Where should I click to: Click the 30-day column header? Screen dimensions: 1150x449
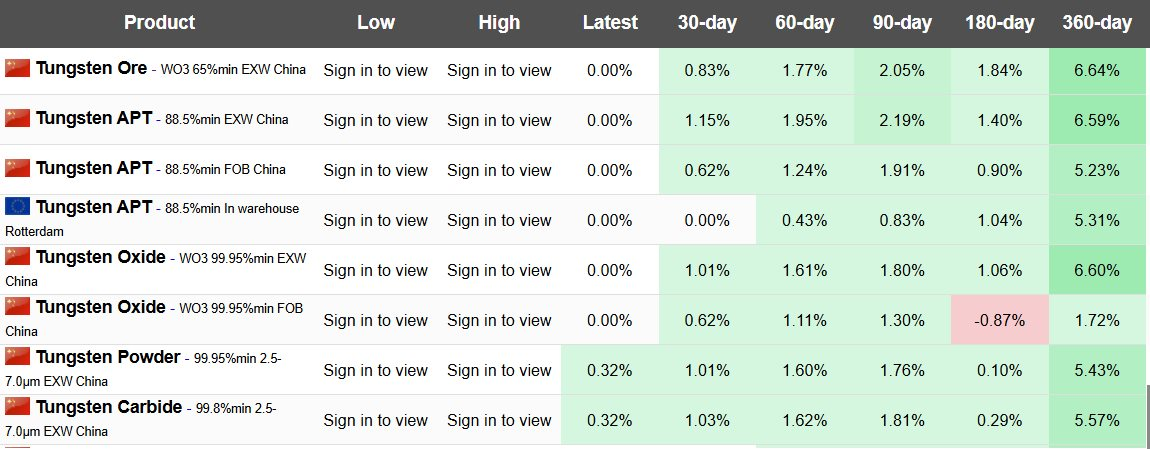pyautogui.click(x=707, y=22)
